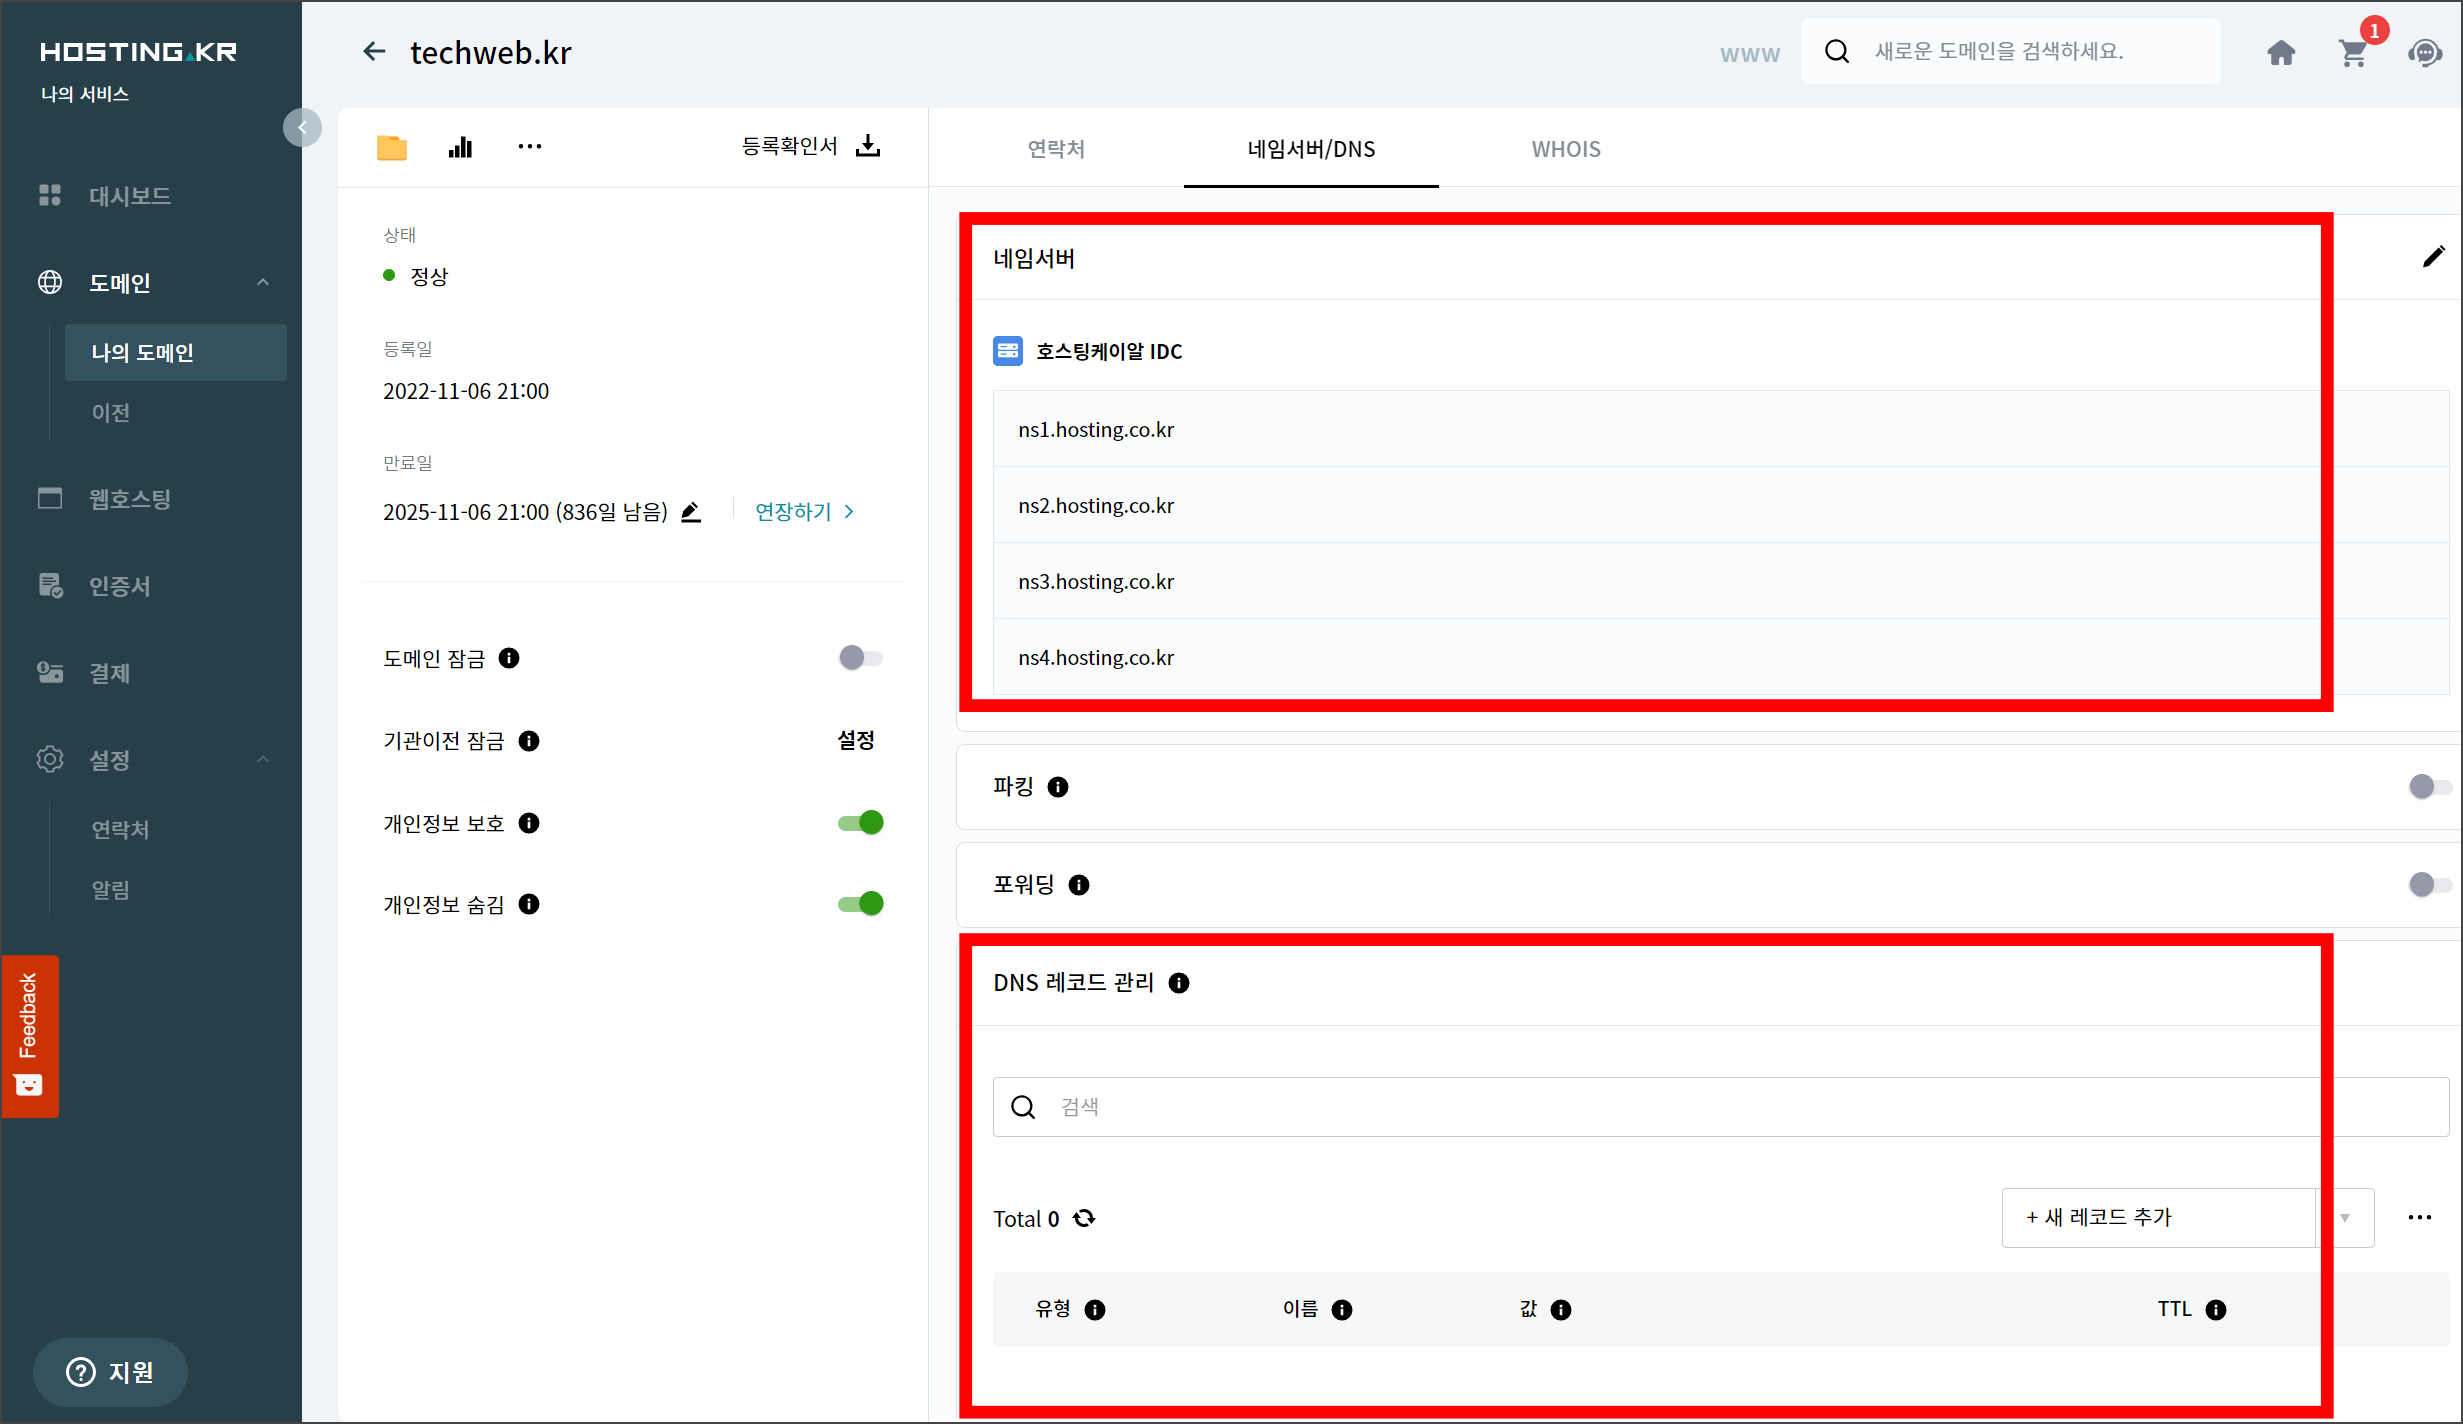Click the 새로운 도메인을 검색하세요 search field
2463x1424 pixels.
2011,51
